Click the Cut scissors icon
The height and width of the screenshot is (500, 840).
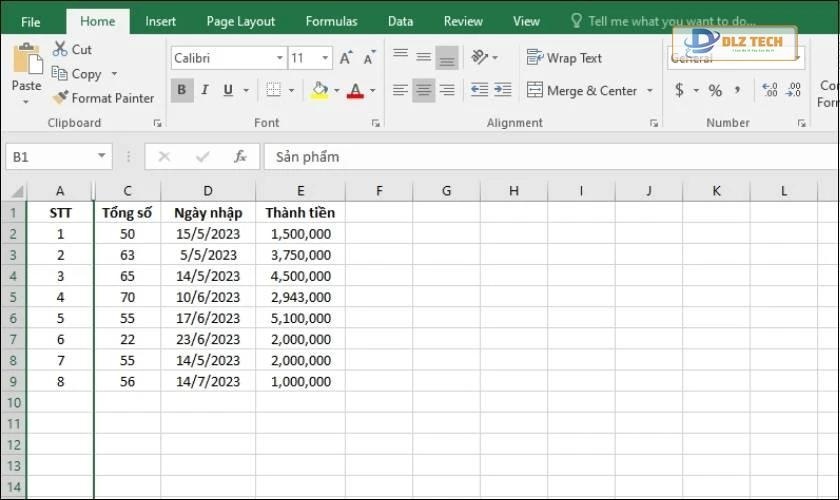[x=60, y=49]
